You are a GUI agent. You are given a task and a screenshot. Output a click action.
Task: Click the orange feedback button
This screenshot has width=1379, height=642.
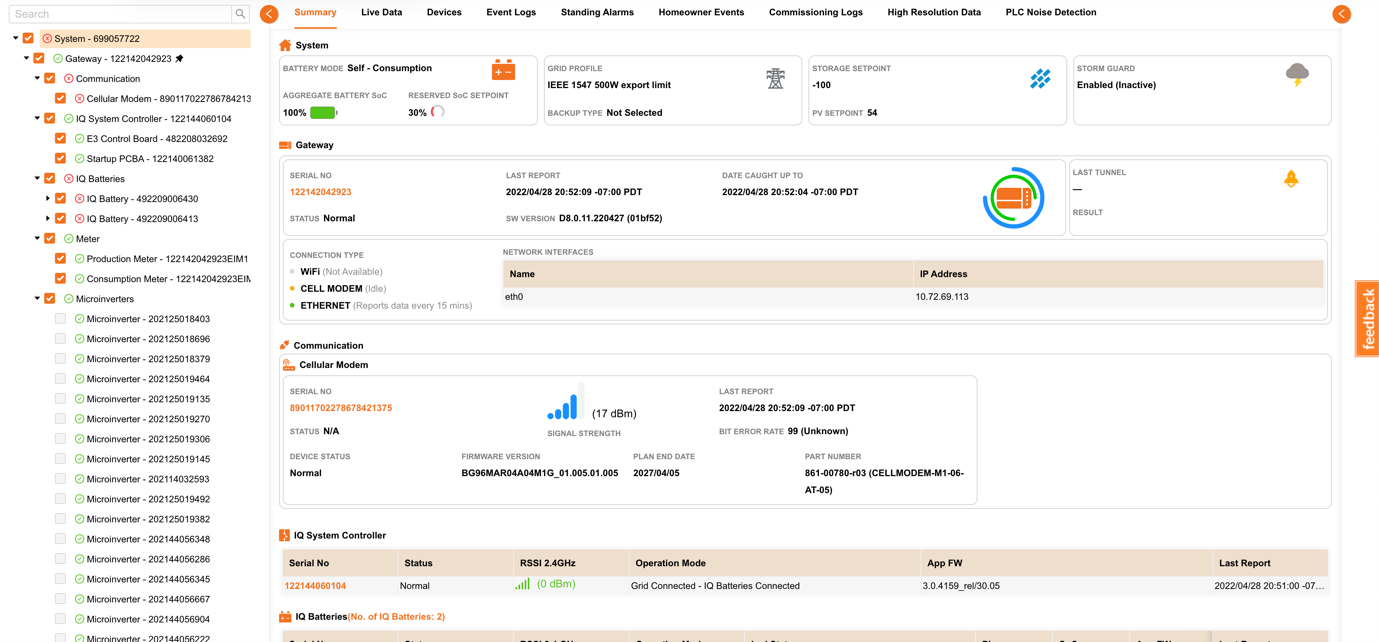point(1368,319)
